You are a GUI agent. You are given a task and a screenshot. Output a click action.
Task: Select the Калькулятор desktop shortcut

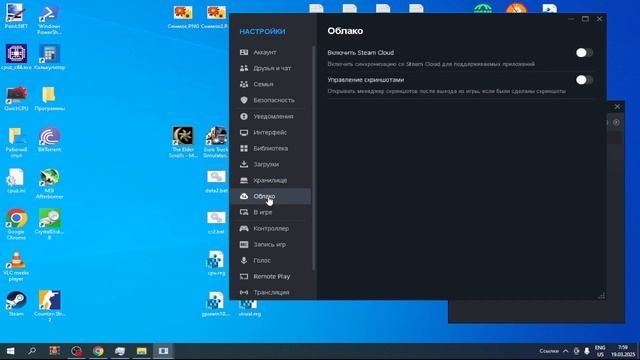[49, 57]
